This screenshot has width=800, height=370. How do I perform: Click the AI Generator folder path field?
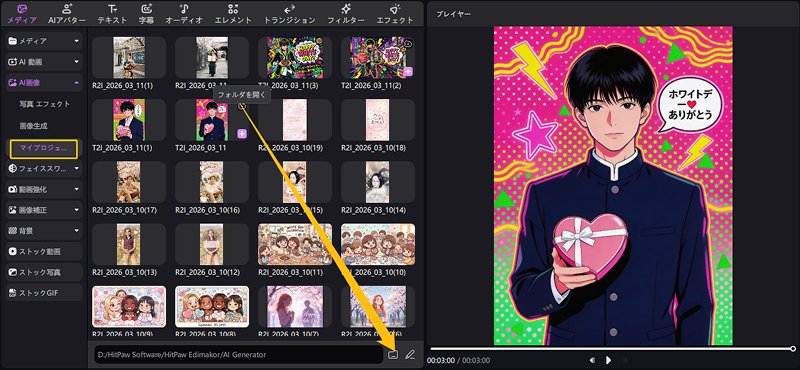point(238,354)
